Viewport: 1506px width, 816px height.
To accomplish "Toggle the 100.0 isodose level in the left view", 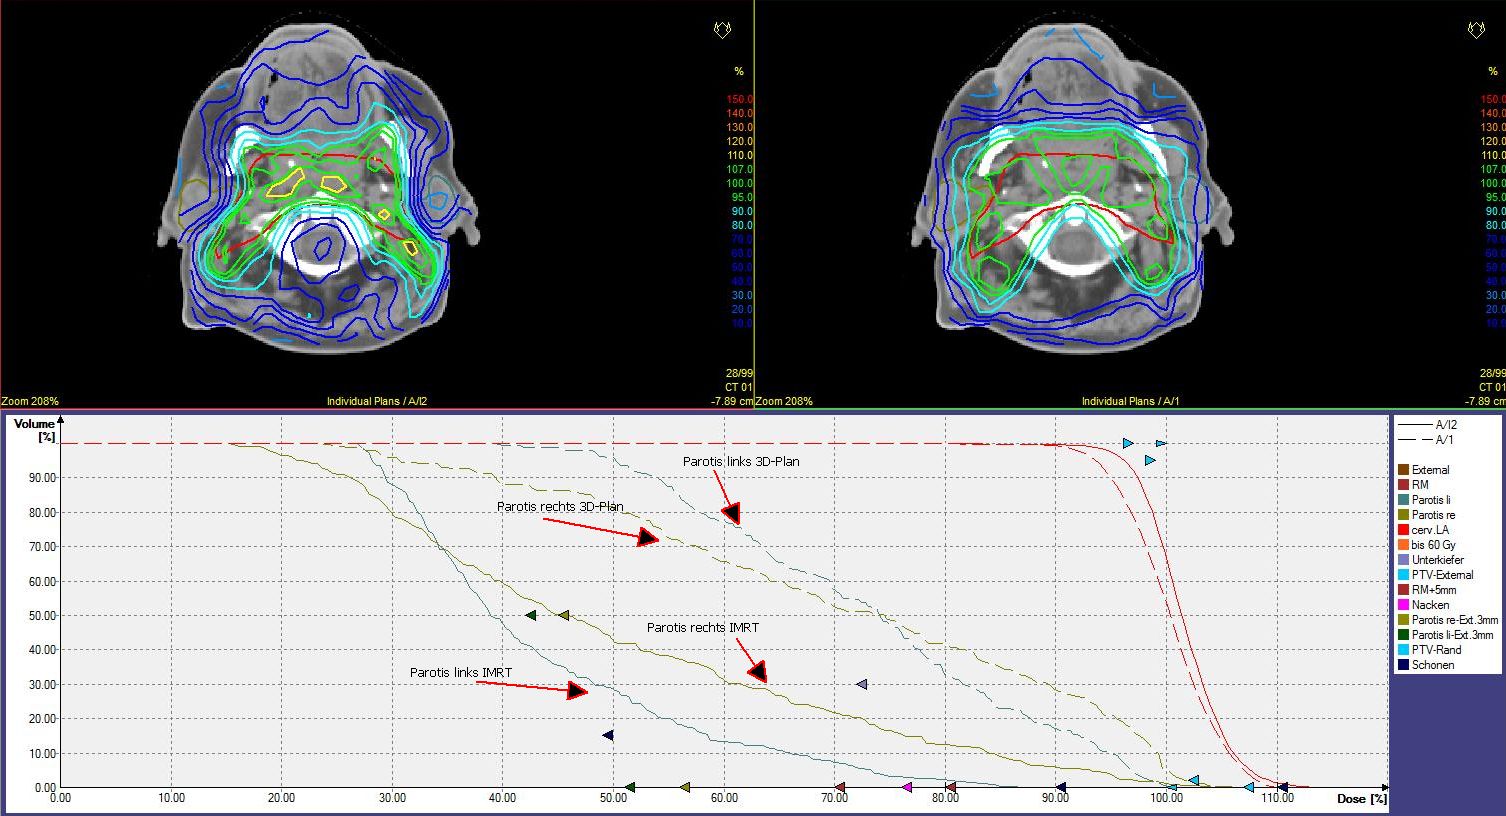I will [x=739, y=184].
